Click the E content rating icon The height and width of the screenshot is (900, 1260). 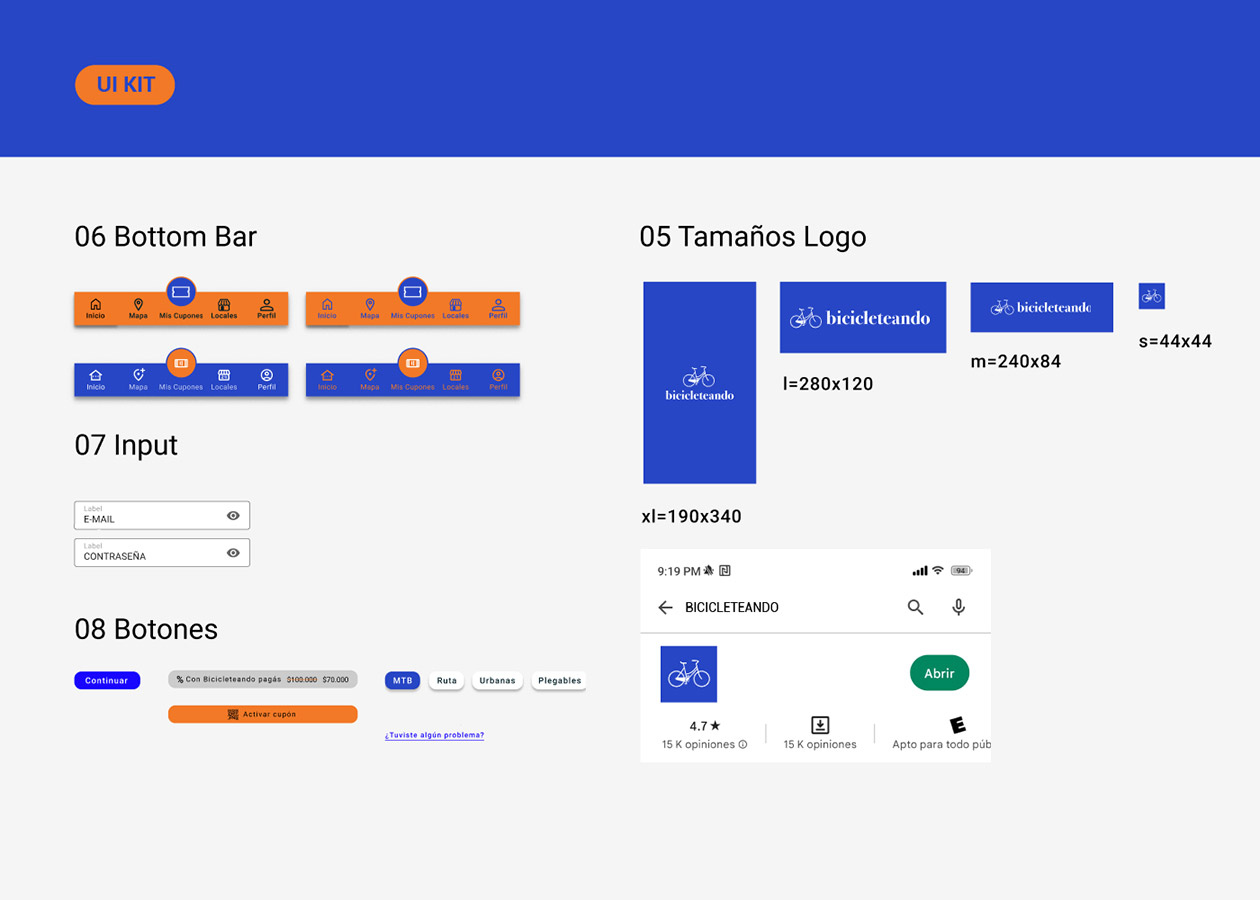[957, 725]
